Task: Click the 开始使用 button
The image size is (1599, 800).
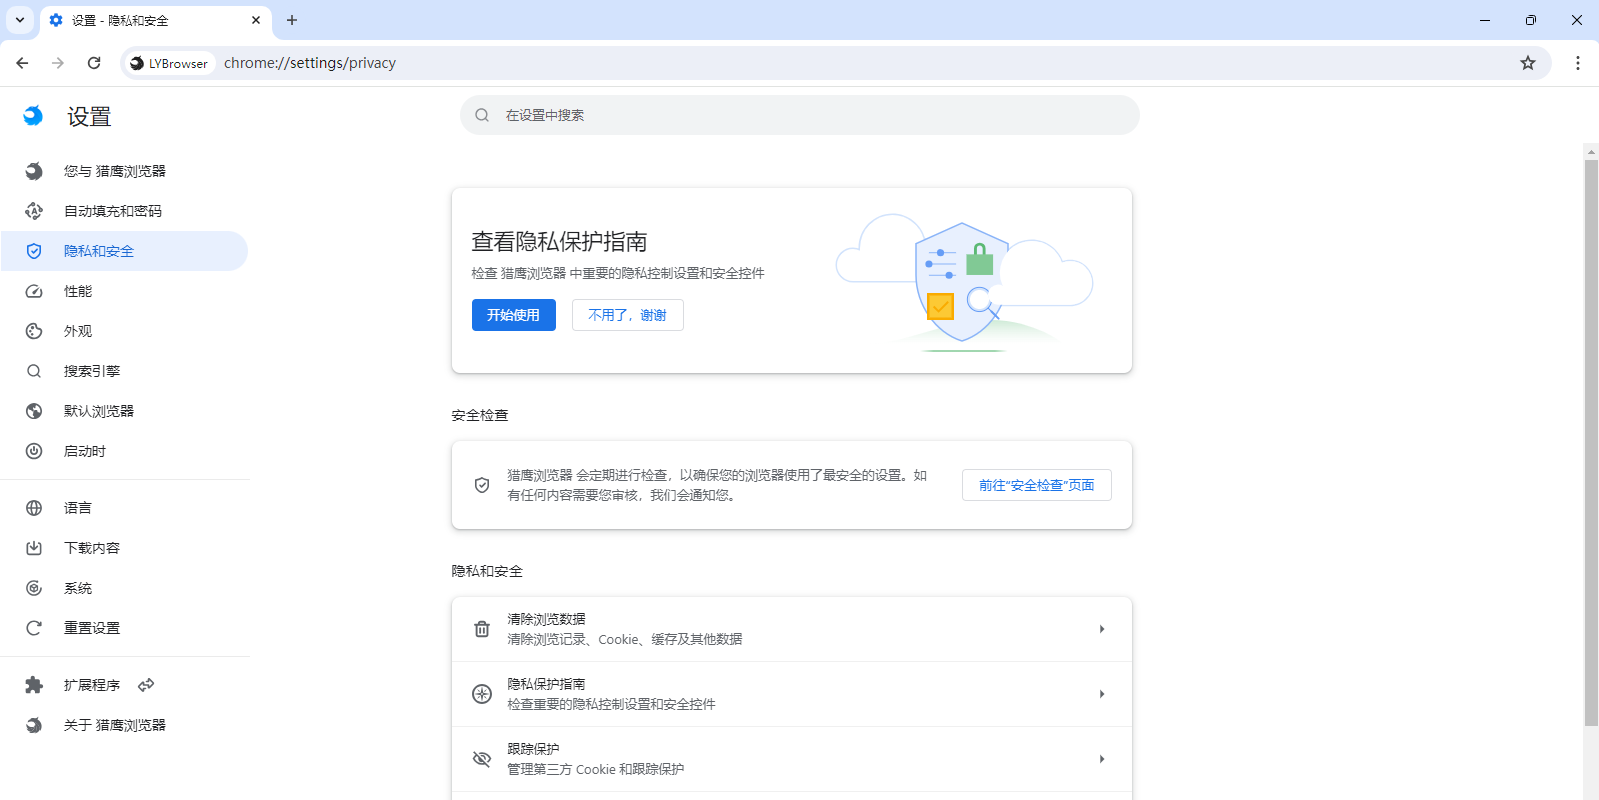Action: [x=513, y=315]
